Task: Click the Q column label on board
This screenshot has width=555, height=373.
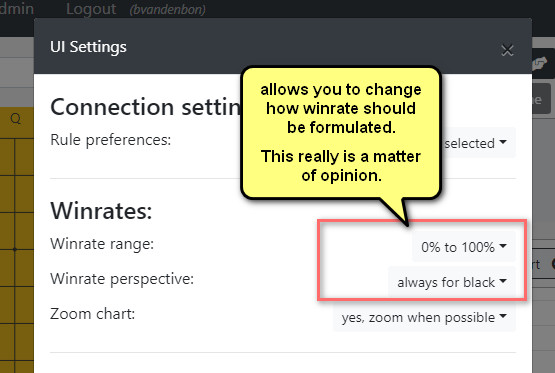Action: click(16, 119)
